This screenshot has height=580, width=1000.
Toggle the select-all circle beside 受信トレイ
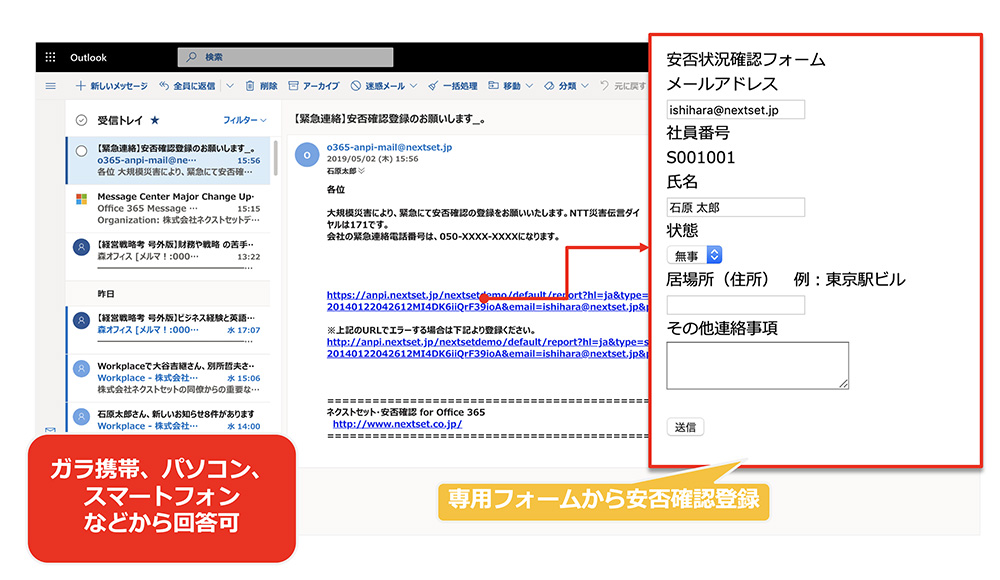(81, 120)
